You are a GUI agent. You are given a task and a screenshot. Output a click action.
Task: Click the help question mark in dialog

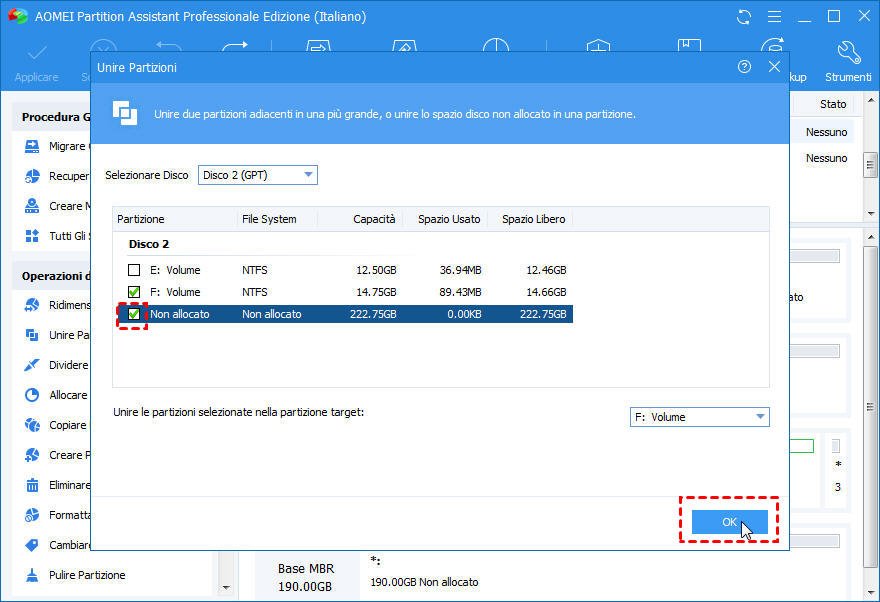pos(744,67)
